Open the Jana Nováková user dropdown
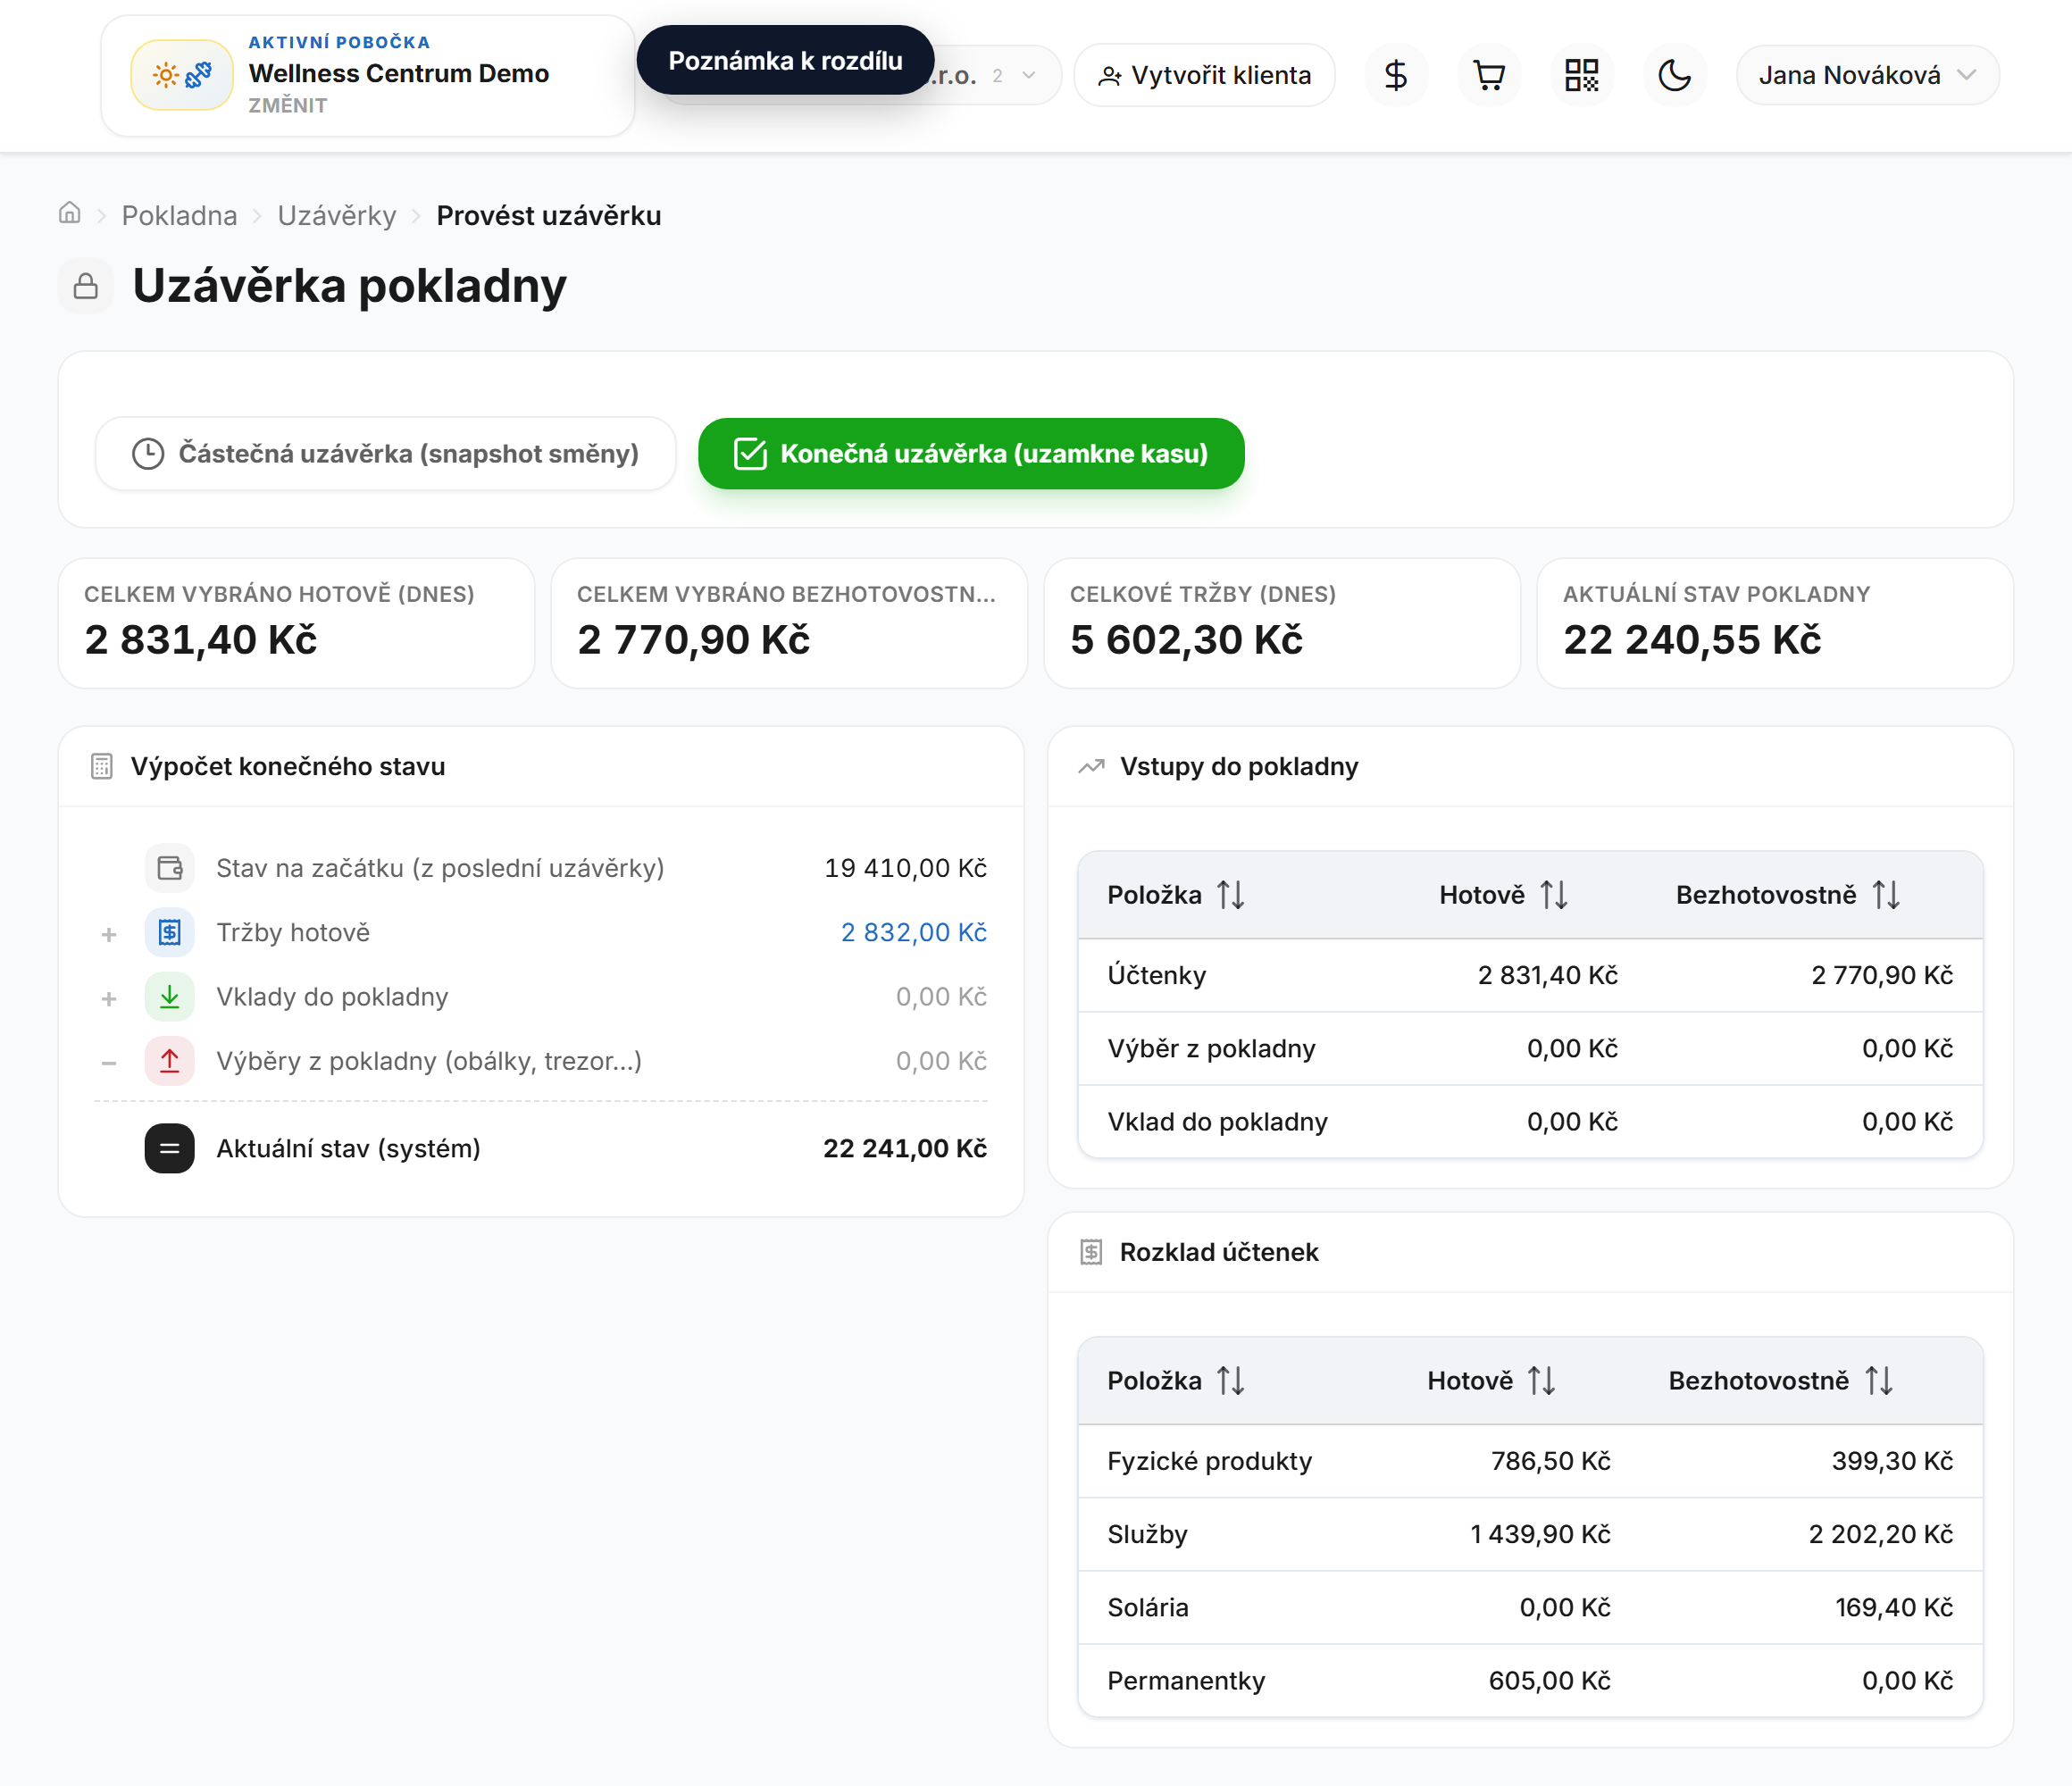The image size is (2072, 1786). click(1867, 75)
